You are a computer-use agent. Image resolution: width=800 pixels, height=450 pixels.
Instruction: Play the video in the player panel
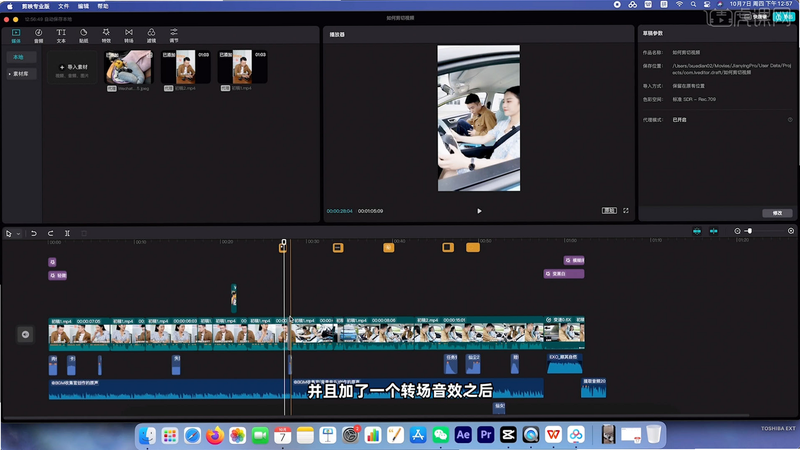coord(479,211)
